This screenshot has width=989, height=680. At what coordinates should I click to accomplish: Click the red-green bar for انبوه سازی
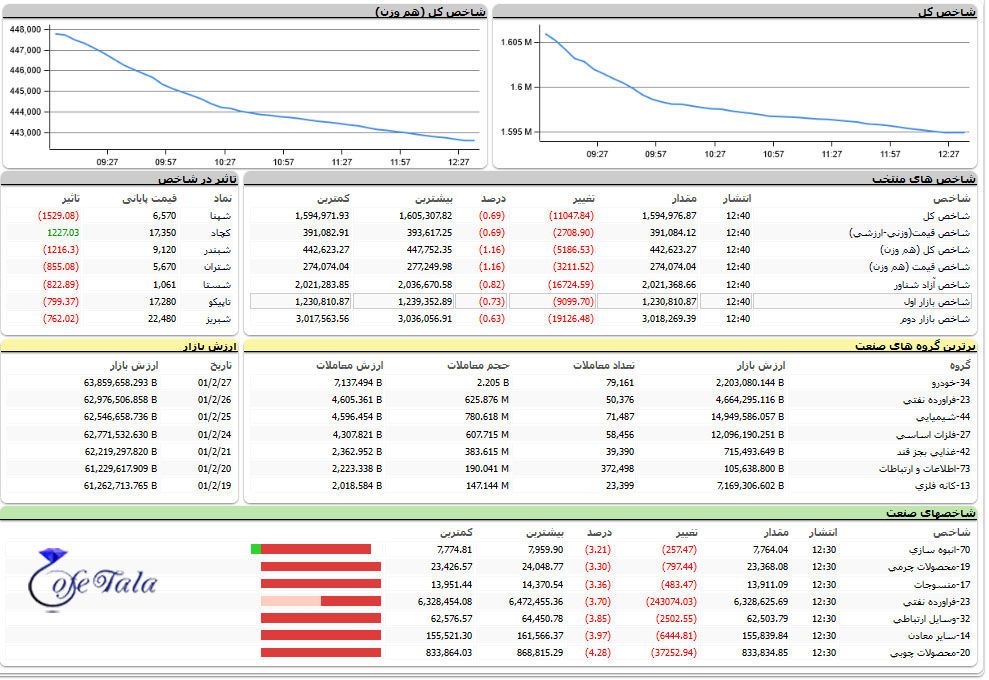(311, 549)
